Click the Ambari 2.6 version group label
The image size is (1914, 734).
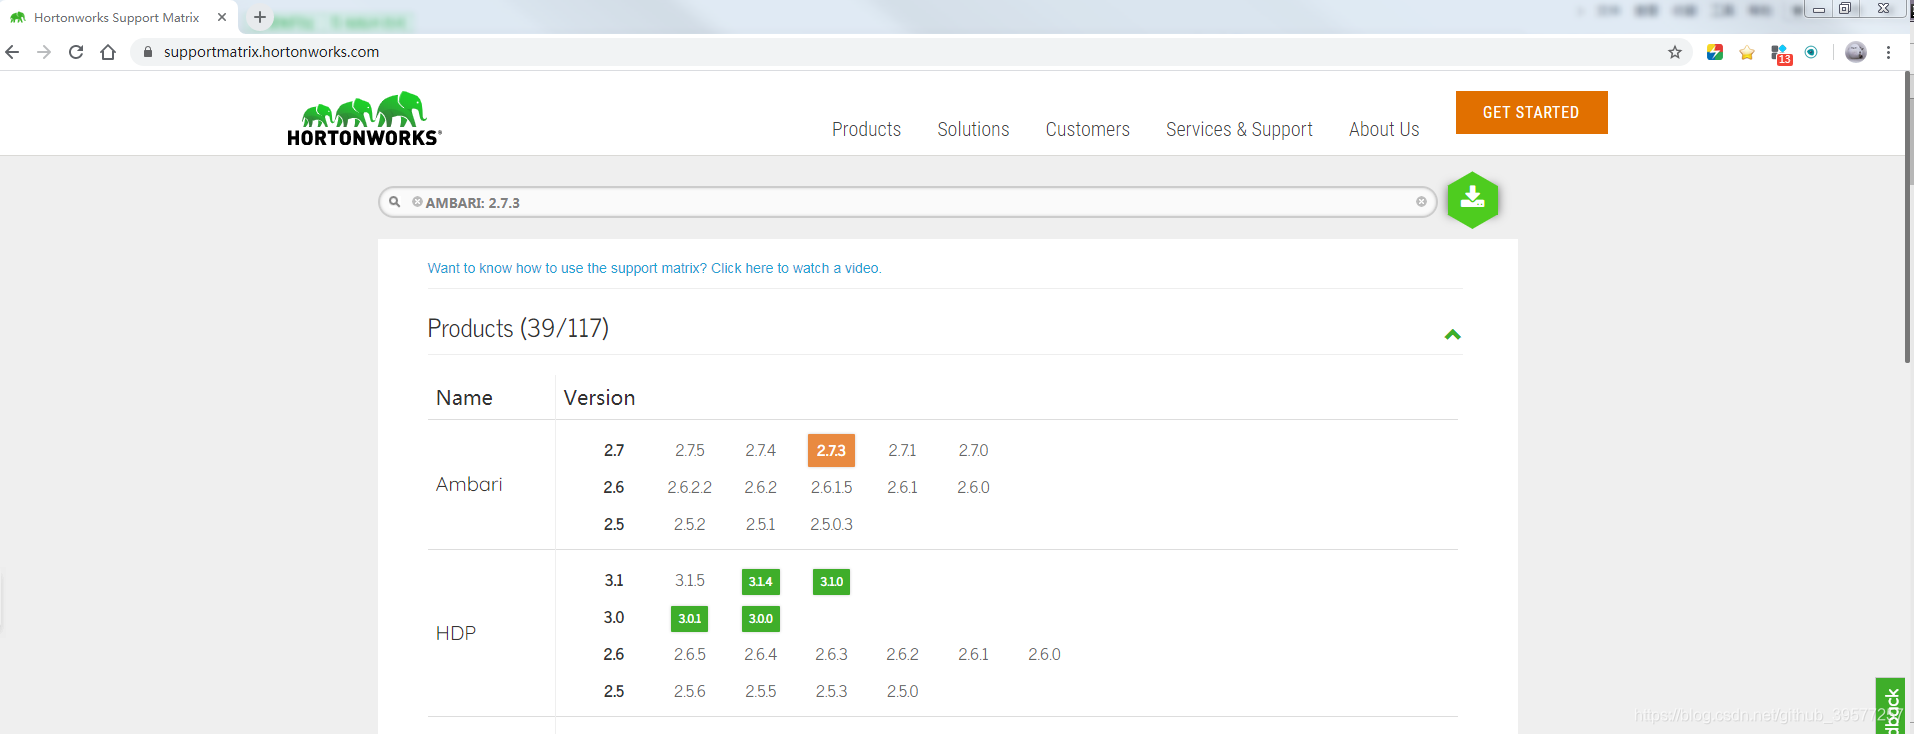point(614,487)
